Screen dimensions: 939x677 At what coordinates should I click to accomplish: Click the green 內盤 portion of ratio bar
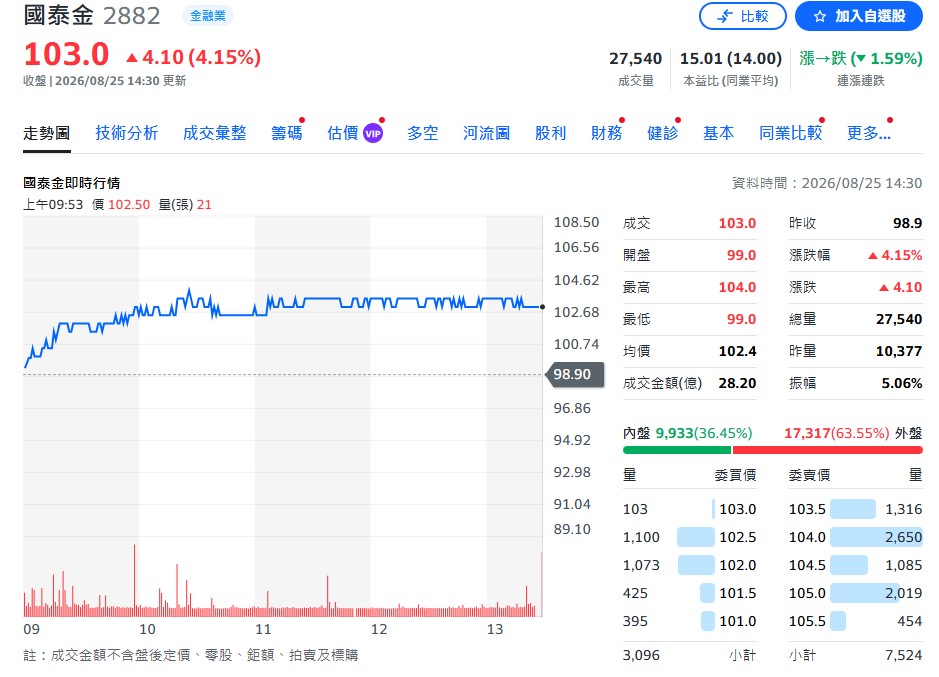coord(677,450)
